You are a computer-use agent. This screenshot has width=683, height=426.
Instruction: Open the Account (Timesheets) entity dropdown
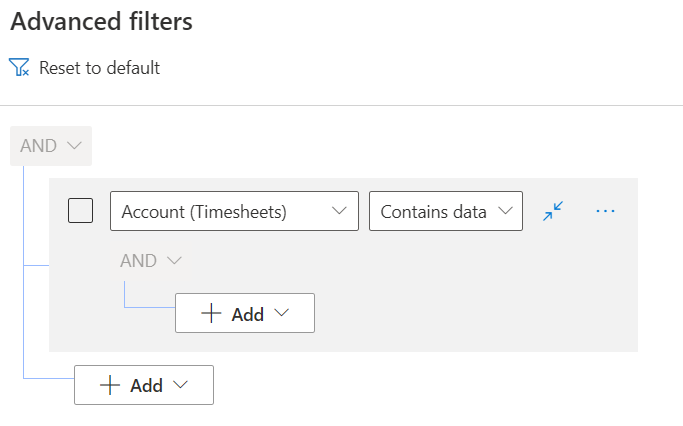[x=234, y=211]
